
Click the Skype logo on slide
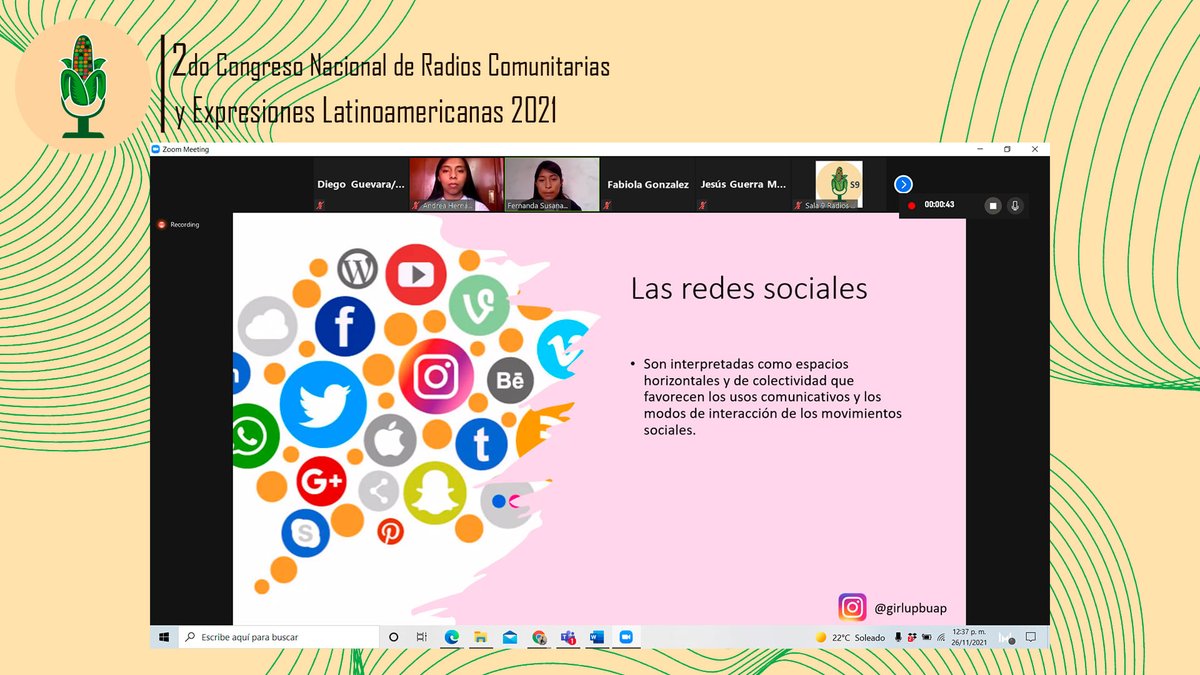305,533
